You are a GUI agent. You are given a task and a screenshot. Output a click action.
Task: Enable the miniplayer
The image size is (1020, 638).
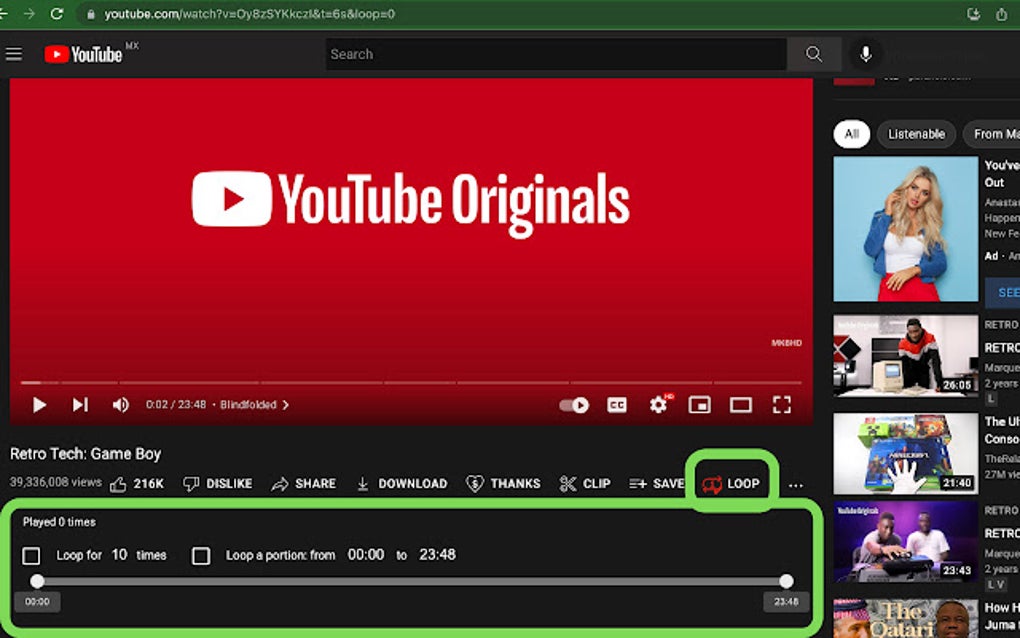[699, 405]
